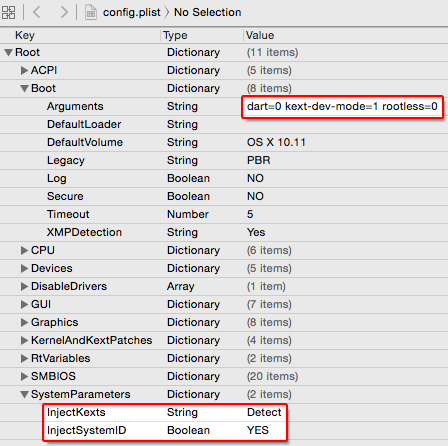Go back with the left arrow
The width and height of the screenshot is (448, 446).
click(x=37, y=12)
